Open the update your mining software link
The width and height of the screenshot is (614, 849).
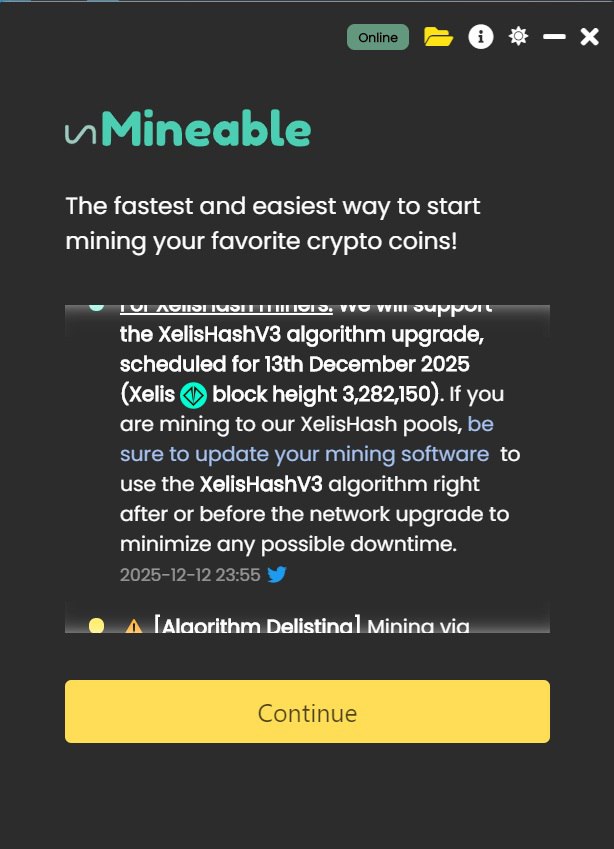[x=304, y=453]
